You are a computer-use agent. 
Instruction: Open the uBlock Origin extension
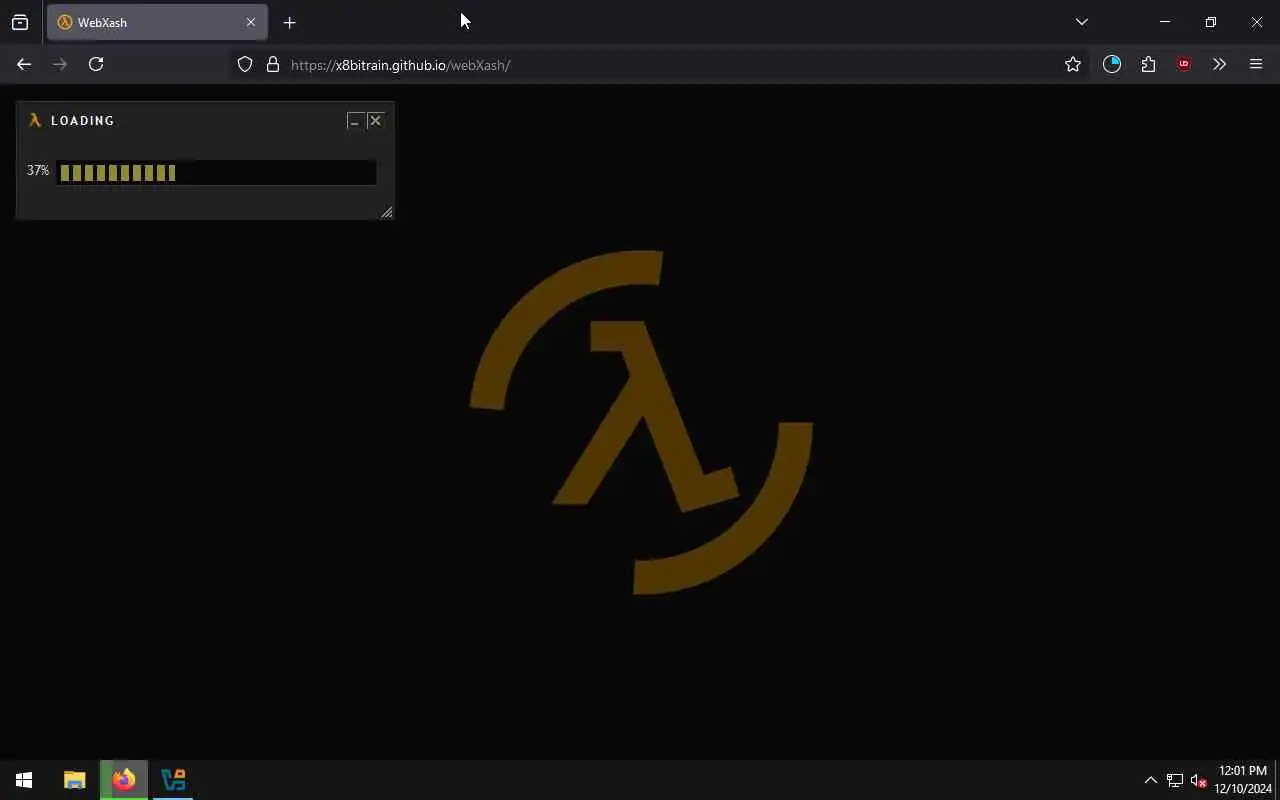point(1184,64)
